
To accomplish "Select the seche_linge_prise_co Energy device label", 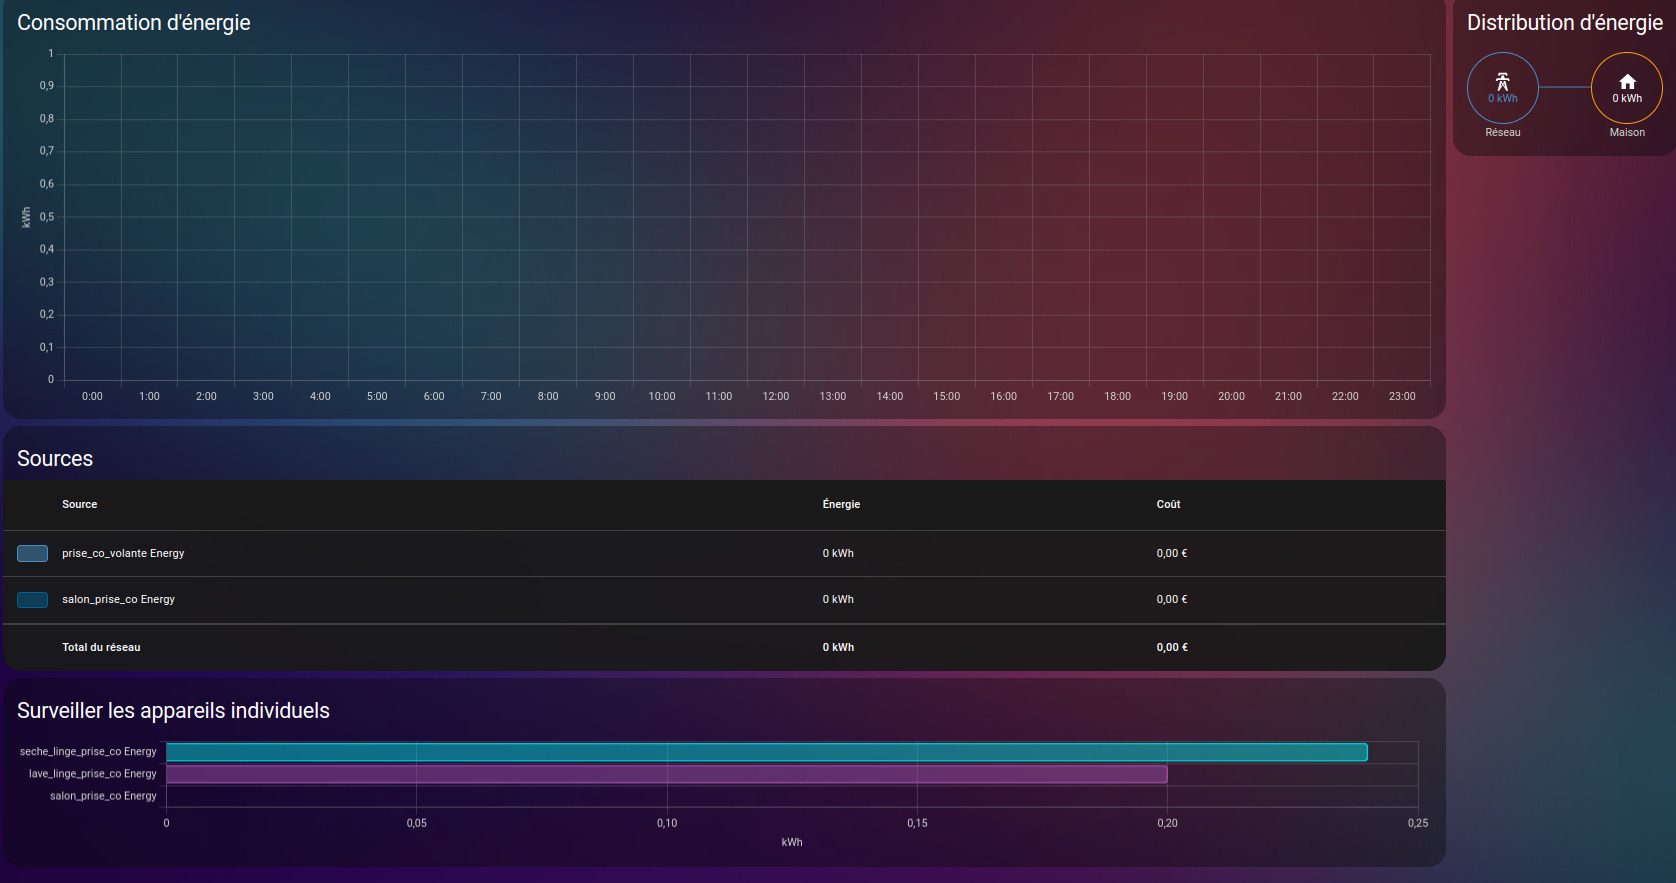I will [x=88, y=752].
